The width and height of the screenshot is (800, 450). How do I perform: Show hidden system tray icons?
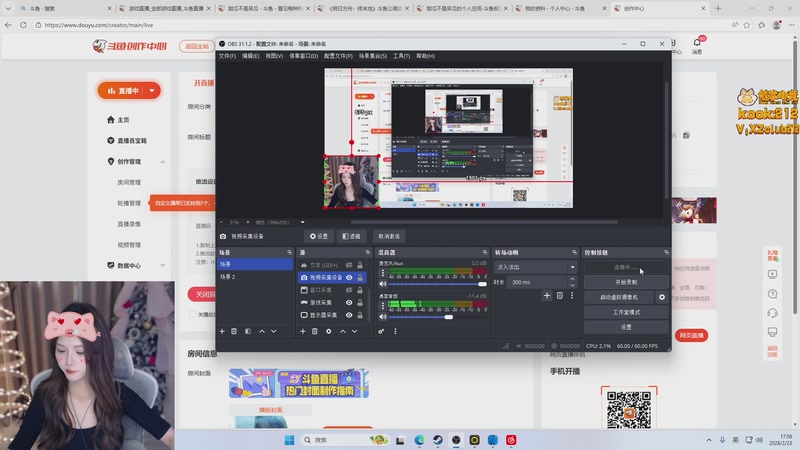click(709, 440)
